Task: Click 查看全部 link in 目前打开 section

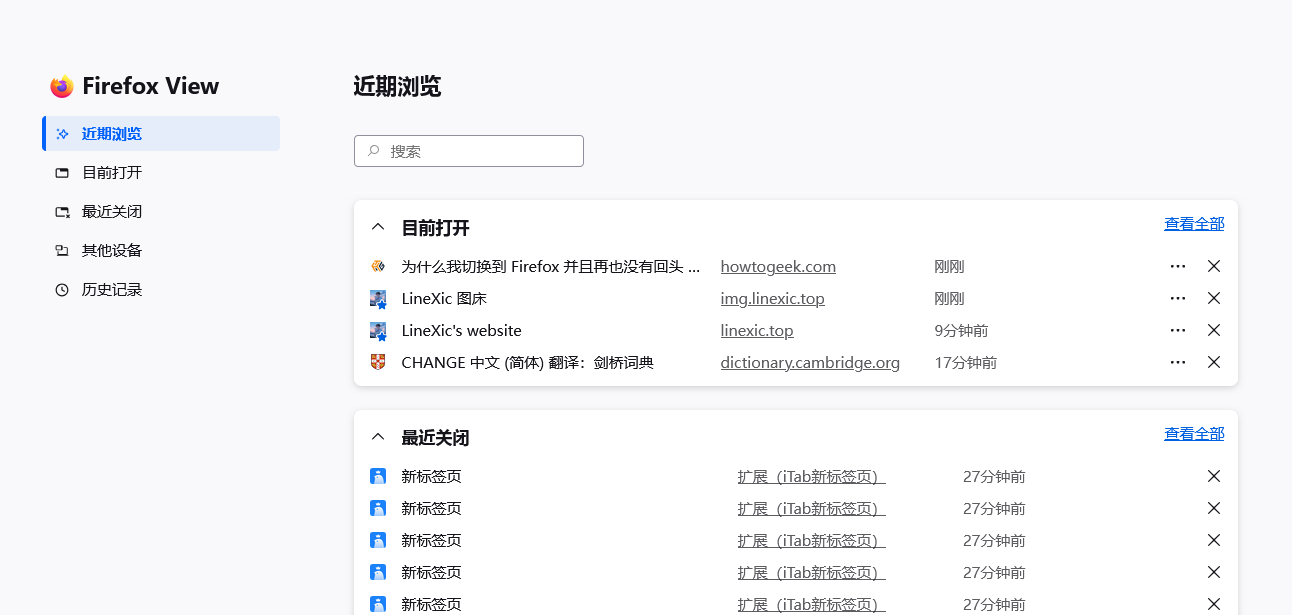Action: 1194,224
